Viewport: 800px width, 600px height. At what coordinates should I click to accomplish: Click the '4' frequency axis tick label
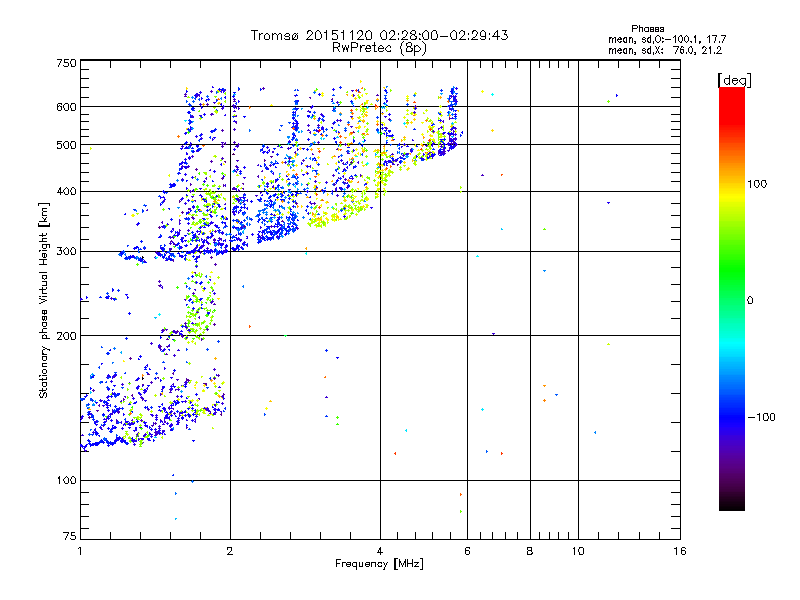coord(380,551)
